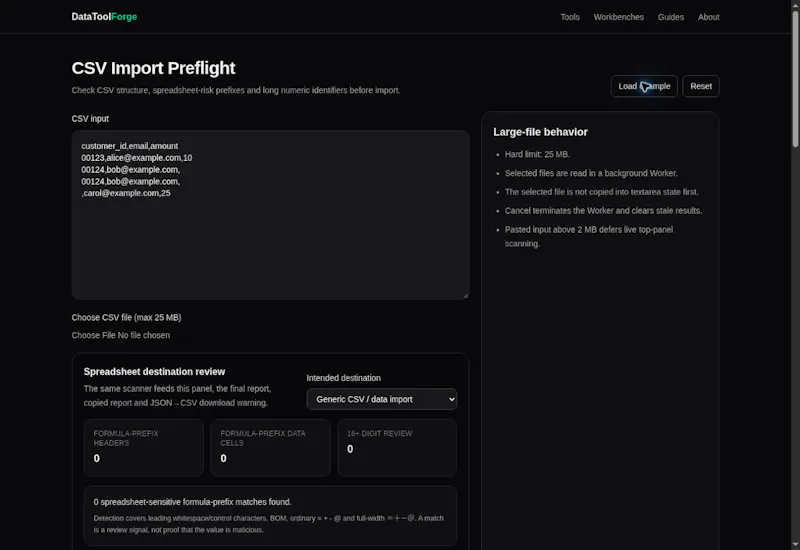Click the Formula-prefix data cells card
This screenshot has height=550, width=800.
(270, 447)
